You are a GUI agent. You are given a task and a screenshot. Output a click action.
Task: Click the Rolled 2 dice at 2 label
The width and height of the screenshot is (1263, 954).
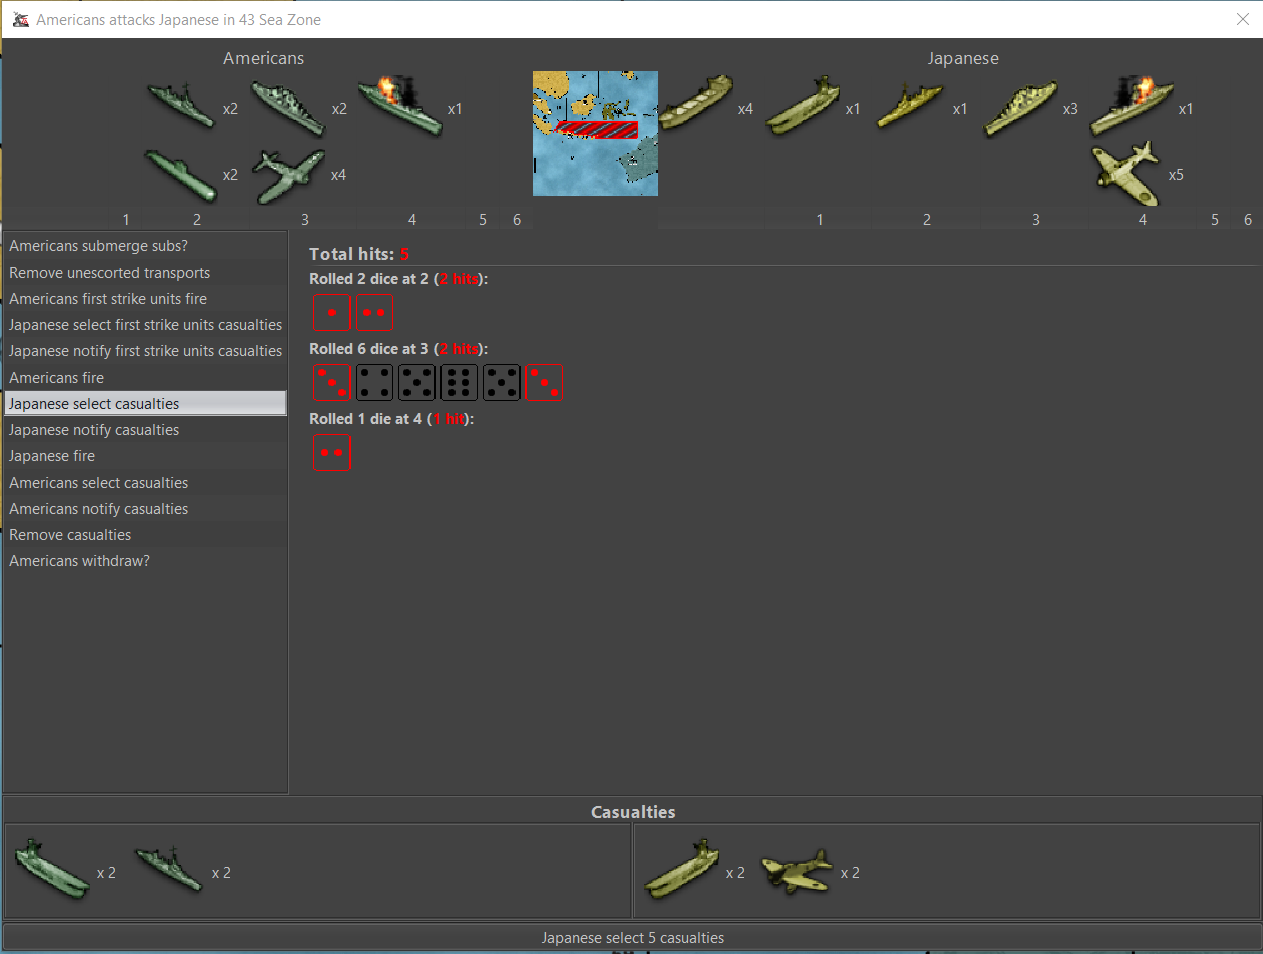(398, 279)
